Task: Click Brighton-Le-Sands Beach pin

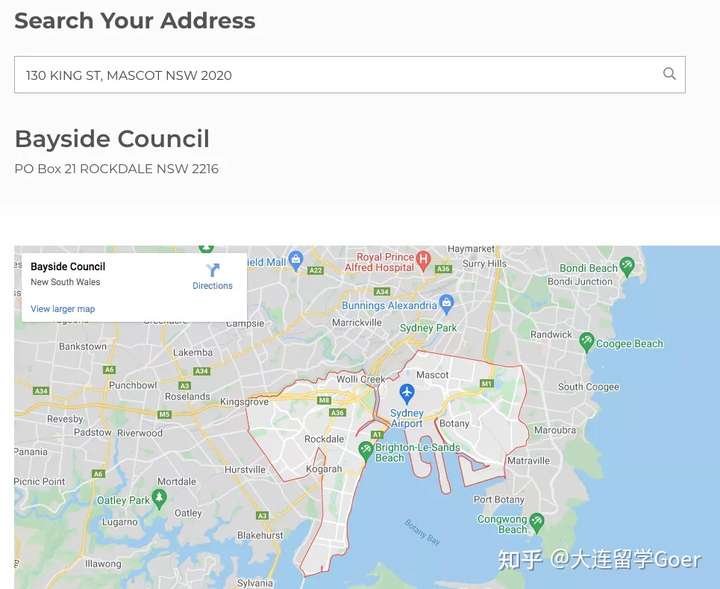Action: [366, 451]
